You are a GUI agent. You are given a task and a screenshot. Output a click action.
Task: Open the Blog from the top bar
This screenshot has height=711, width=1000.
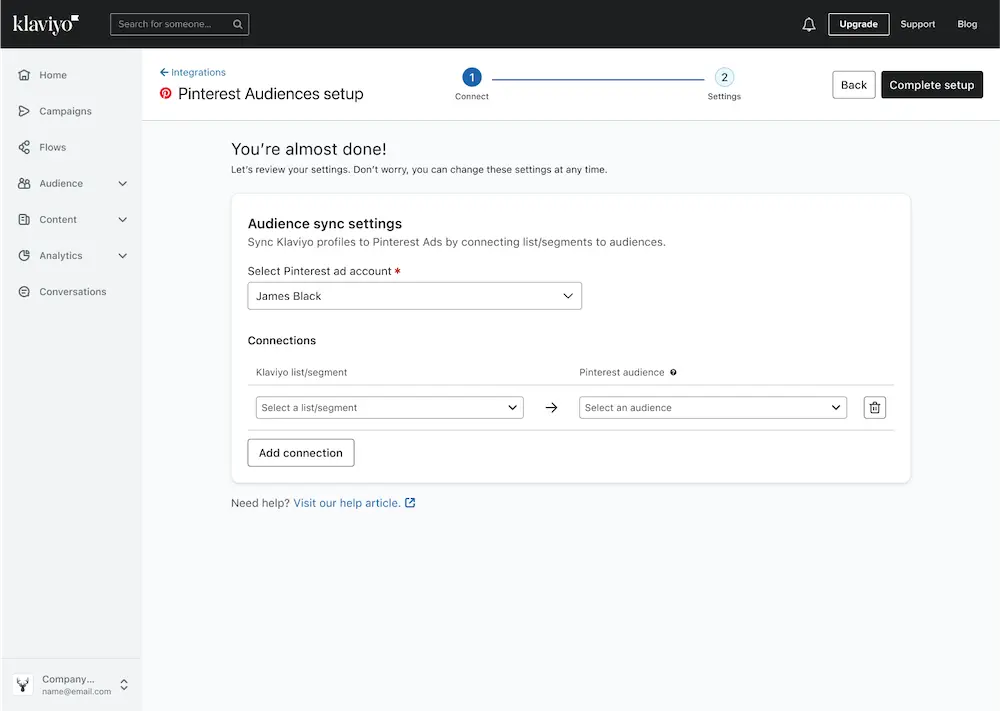pyautogui.click(x=967, y=23)
